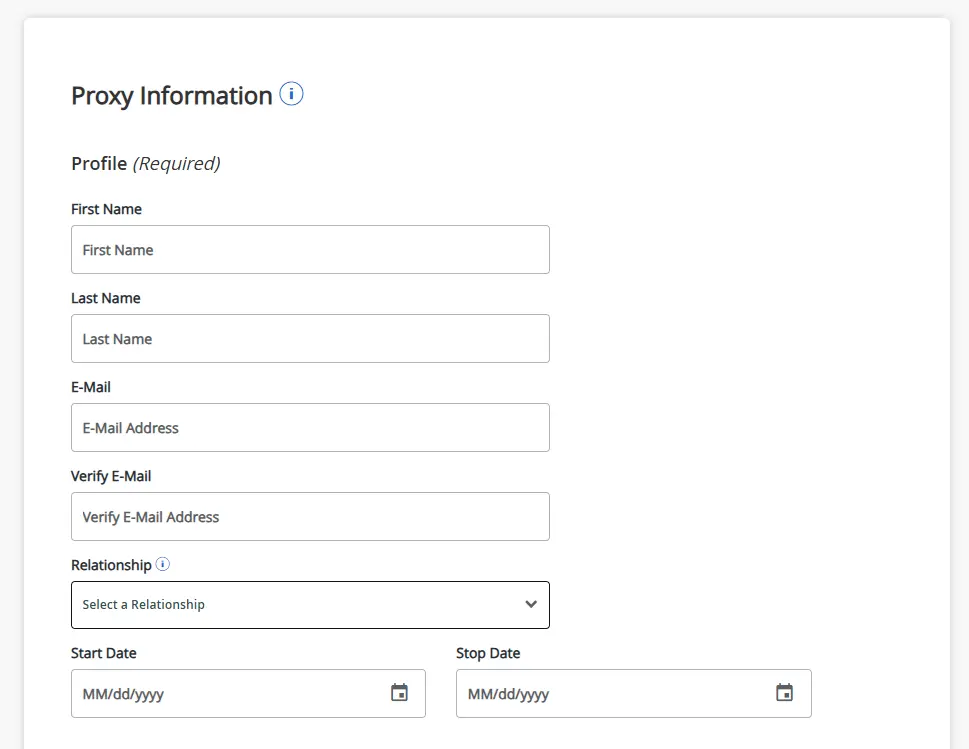Click the Last Name input field
Screen dimensions: 969x749
coord(310,338)
